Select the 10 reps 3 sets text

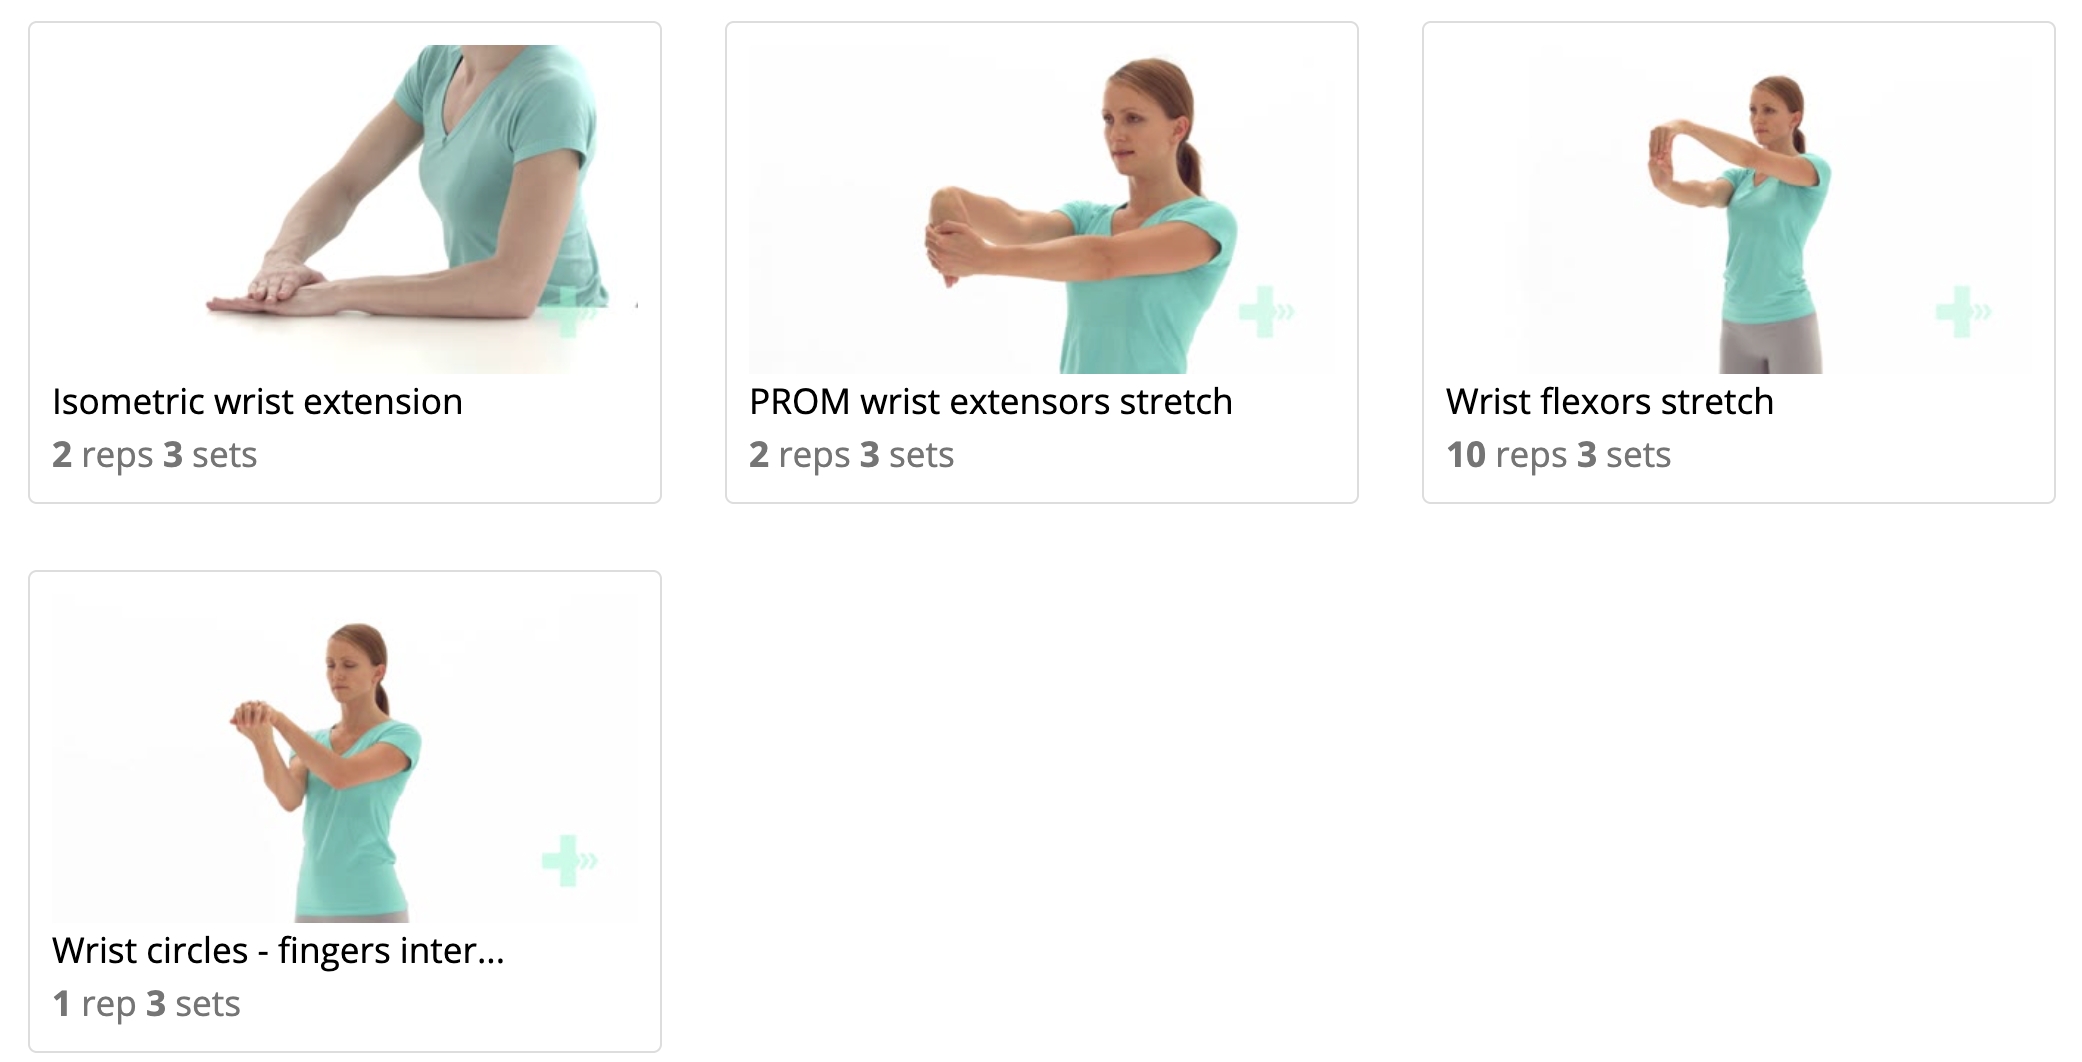(x=1558, y=455)
